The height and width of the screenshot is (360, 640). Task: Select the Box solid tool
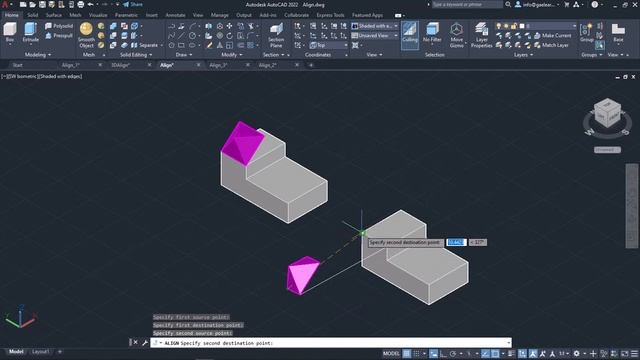click(x=10, y=33)
